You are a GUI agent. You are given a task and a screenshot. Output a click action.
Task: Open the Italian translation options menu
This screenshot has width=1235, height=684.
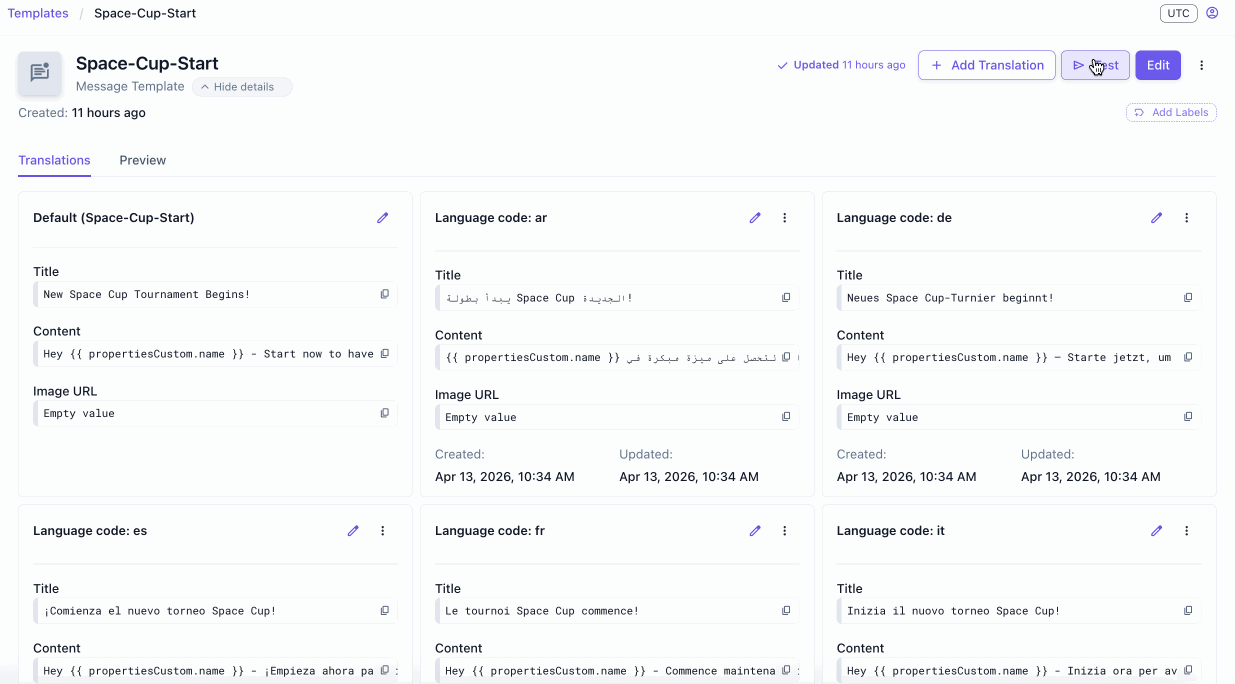1187,531
